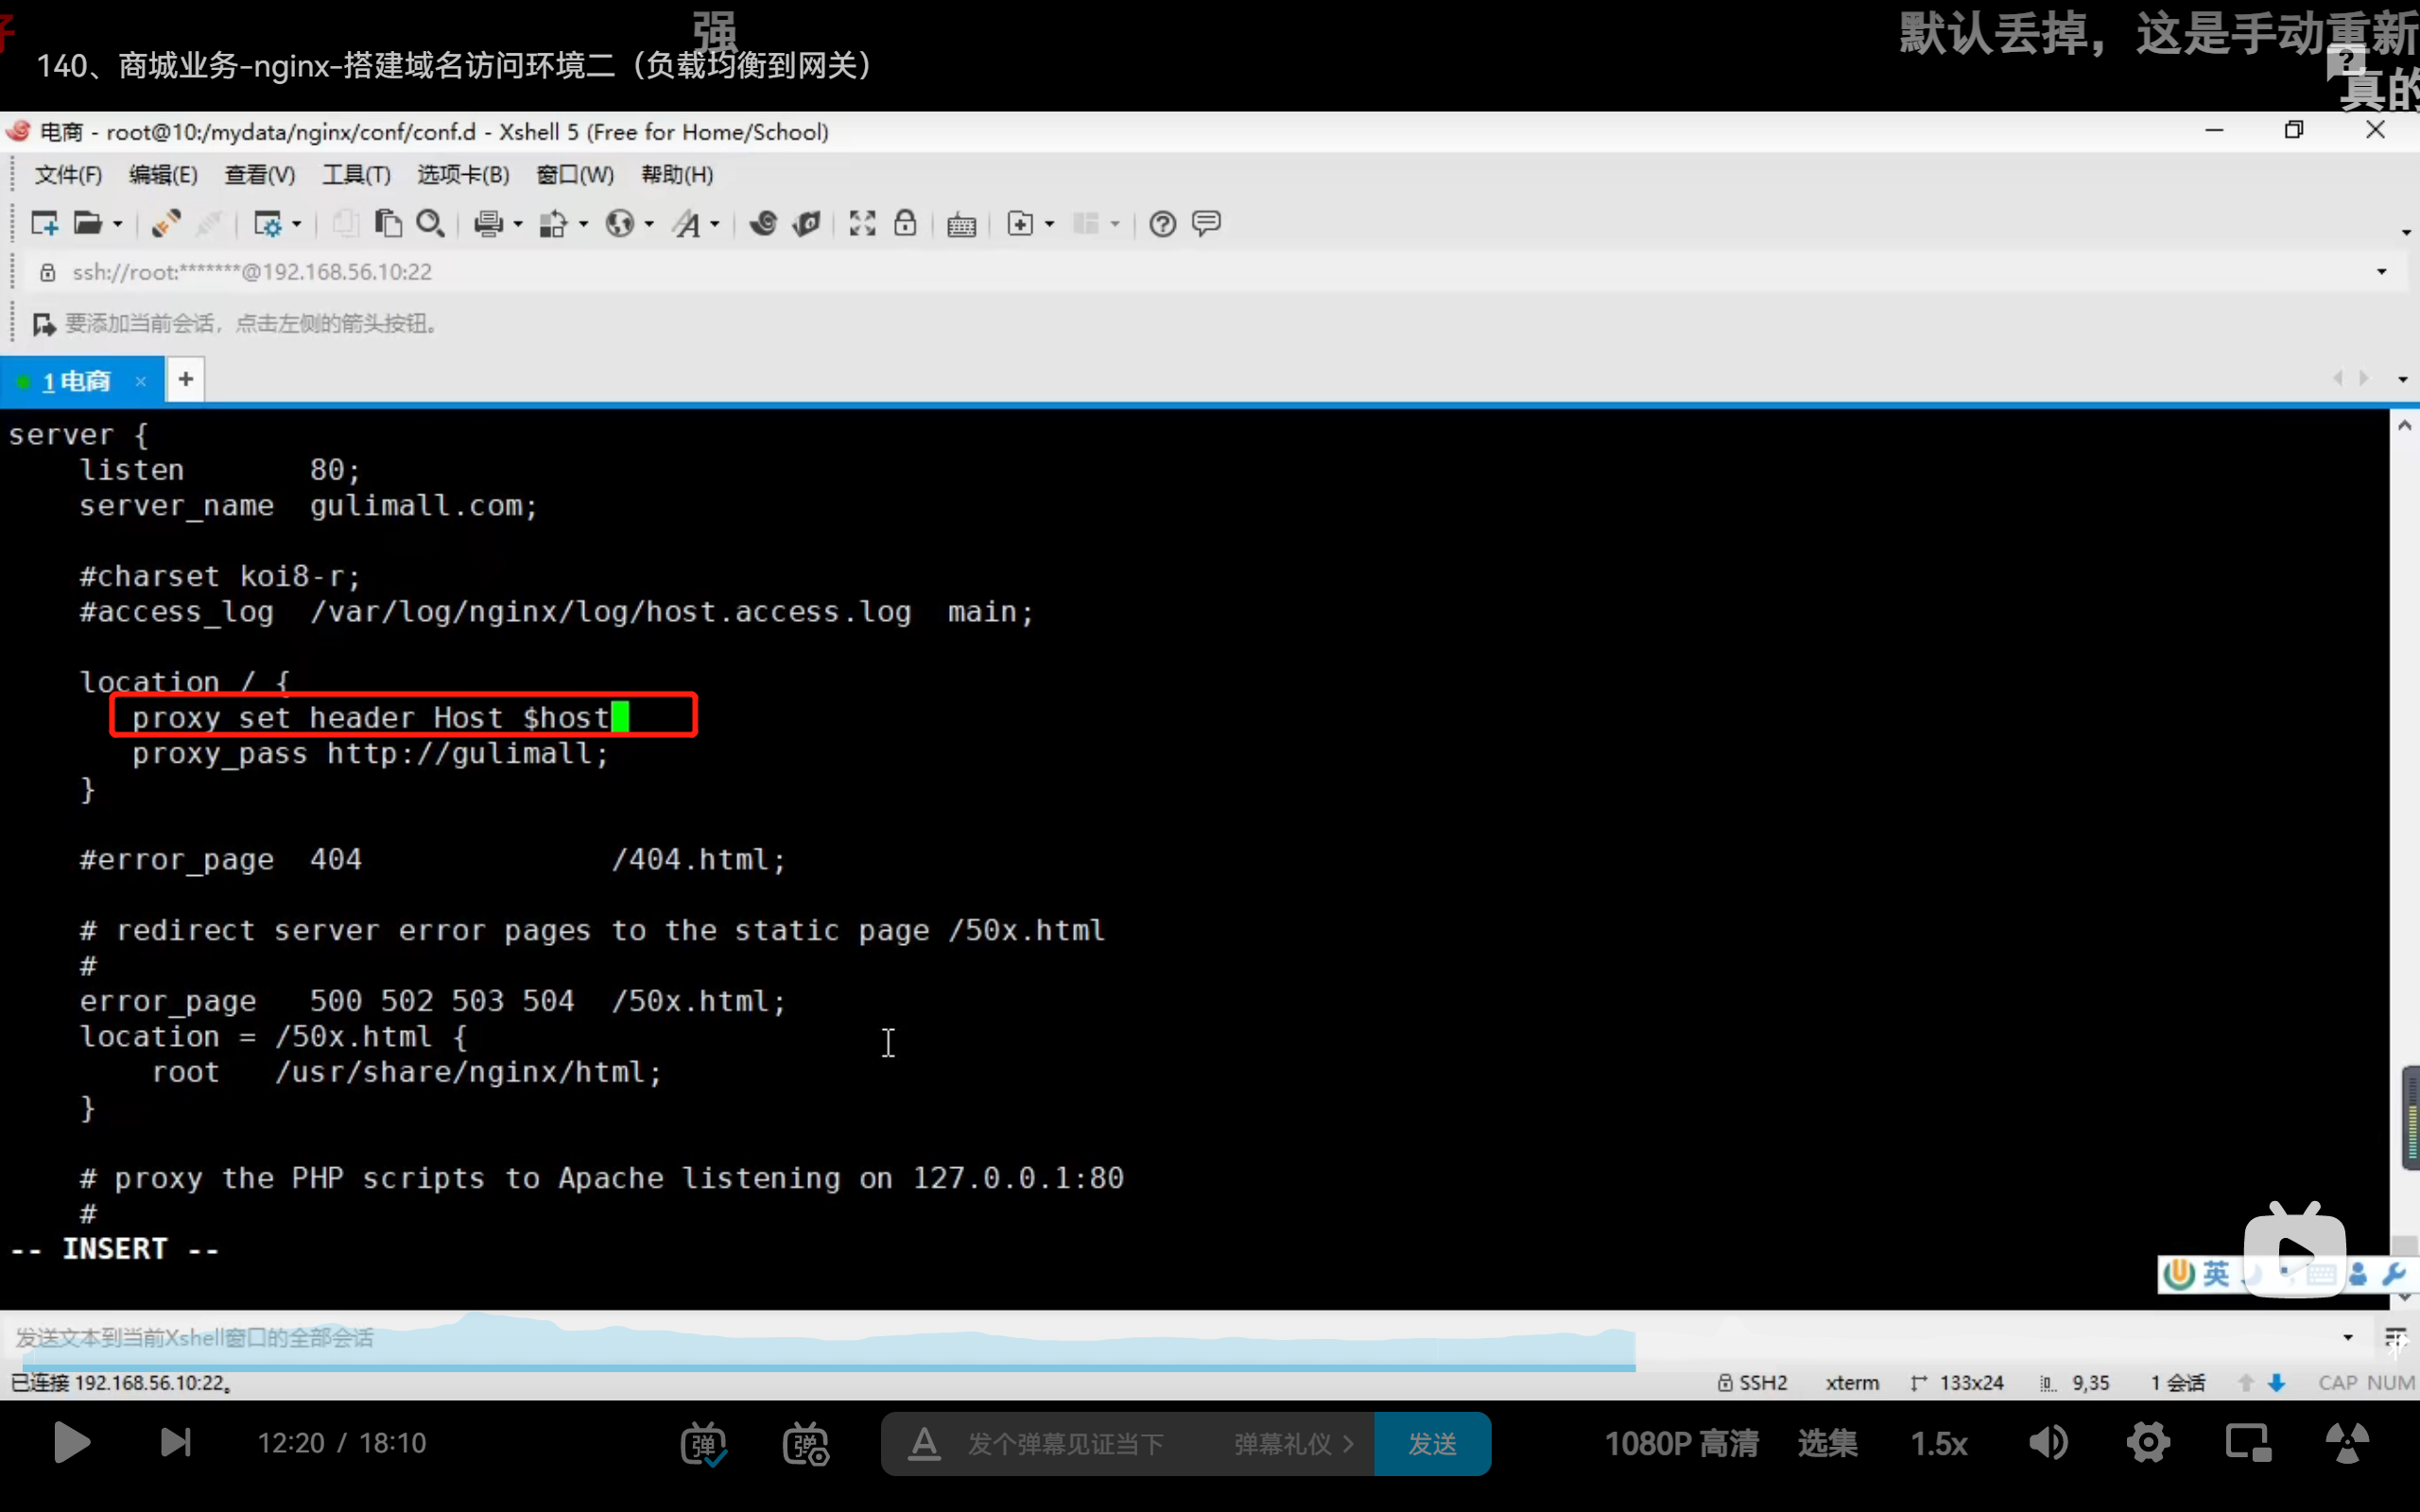Viewport: 2420px width, 1512px height.
Task: Click the Find magnifier icon
Action: (430, 223)
